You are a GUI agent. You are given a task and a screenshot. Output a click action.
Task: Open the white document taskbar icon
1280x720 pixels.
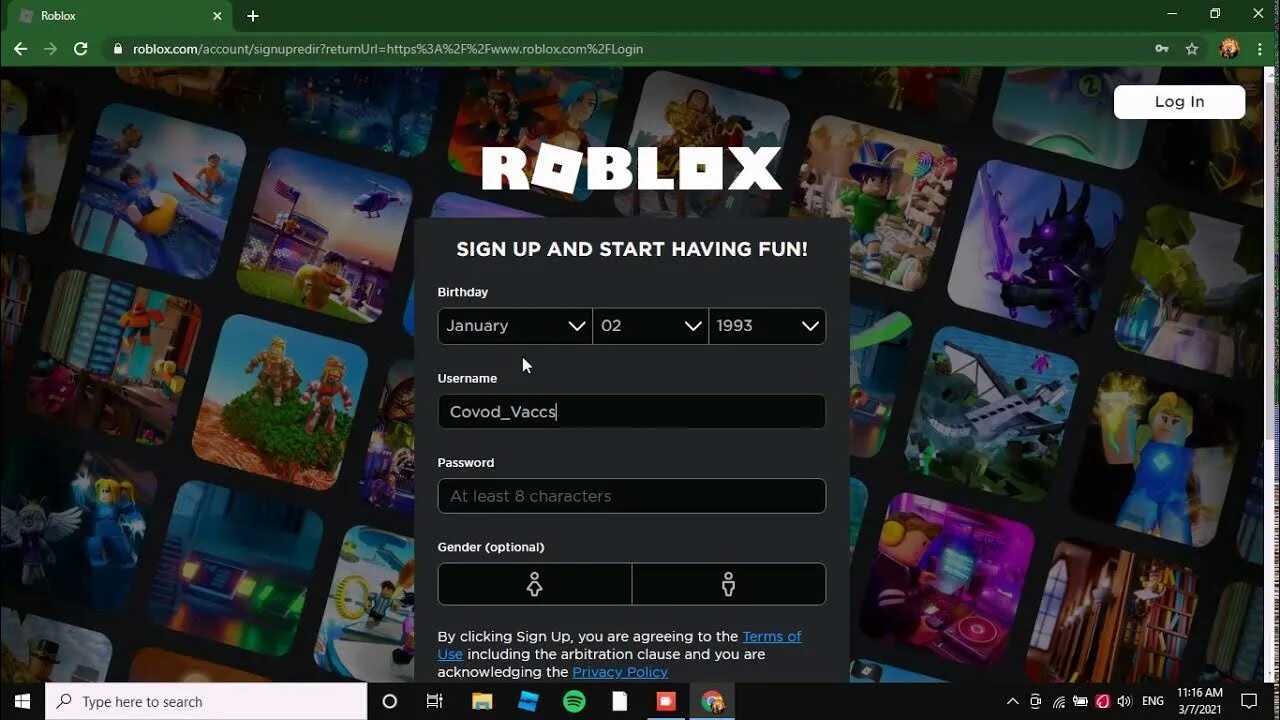coord(620,702)
